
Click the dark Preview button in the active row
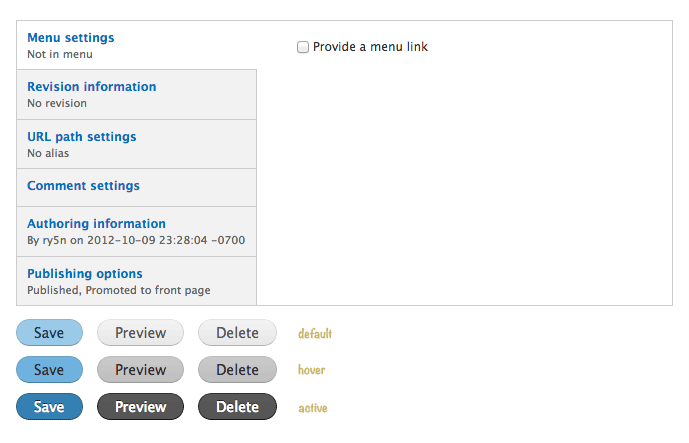pyautogui.click(x=140, y=407)
